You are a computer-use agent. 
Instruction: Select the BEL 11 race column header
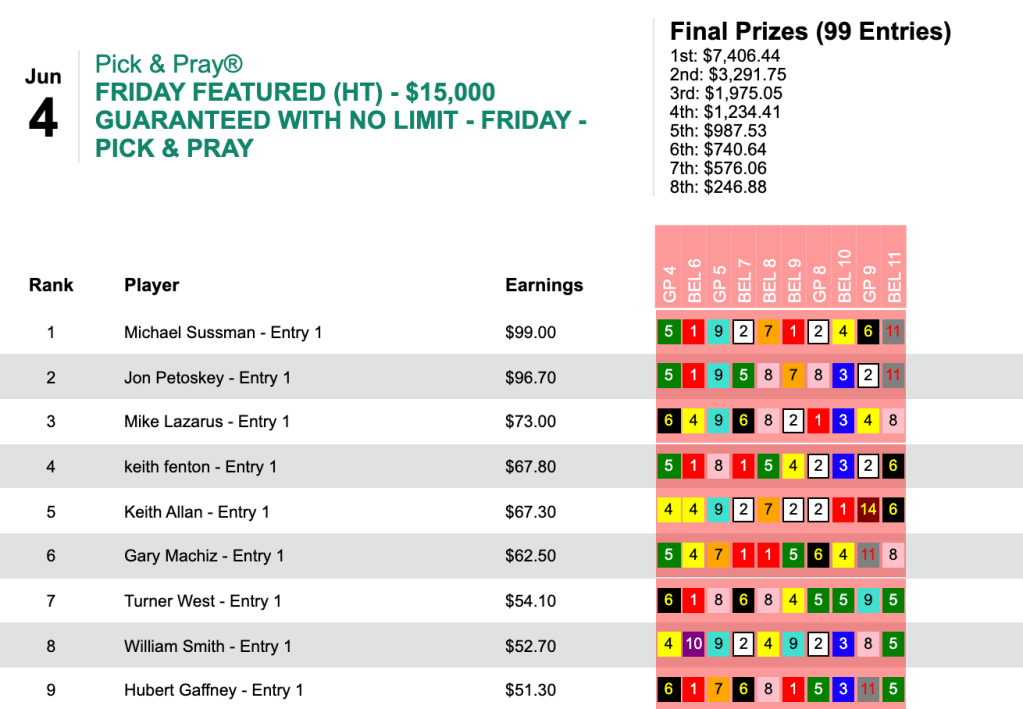coord(894,276)
